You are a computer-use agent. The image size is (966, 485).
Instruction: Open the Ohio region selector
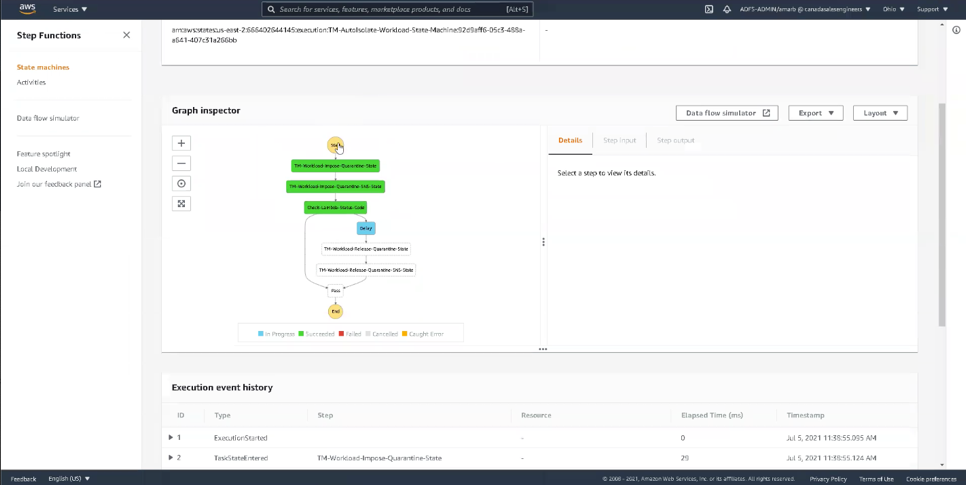(894, 9)
